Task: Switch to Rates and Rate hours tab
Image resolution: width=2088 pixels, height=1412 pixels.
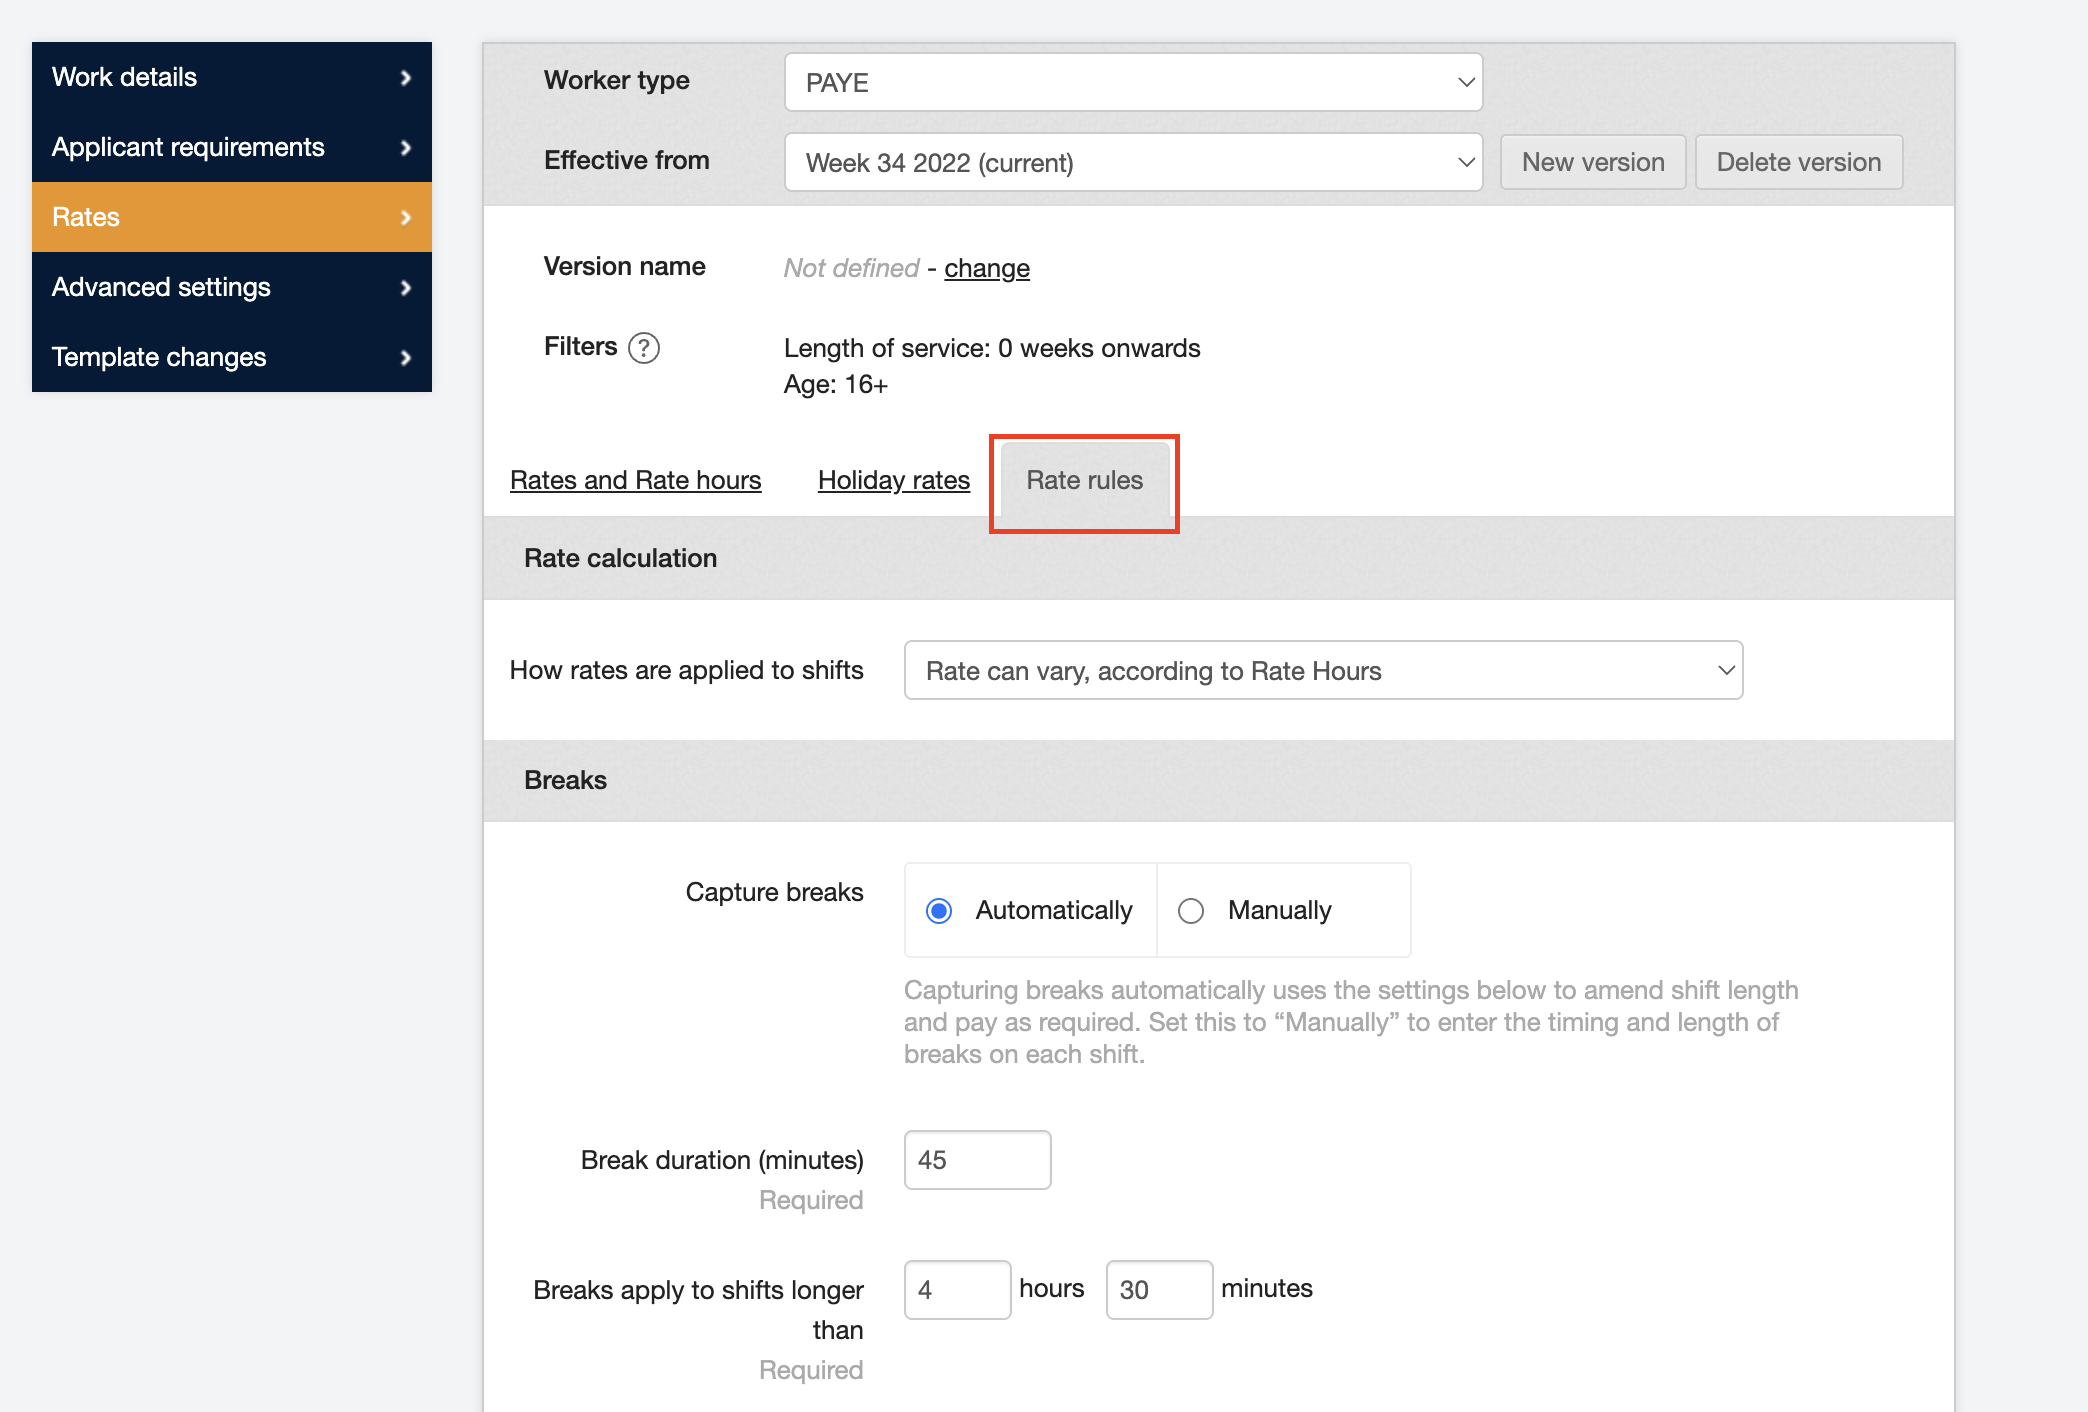Action: click(x=635, y=480)
